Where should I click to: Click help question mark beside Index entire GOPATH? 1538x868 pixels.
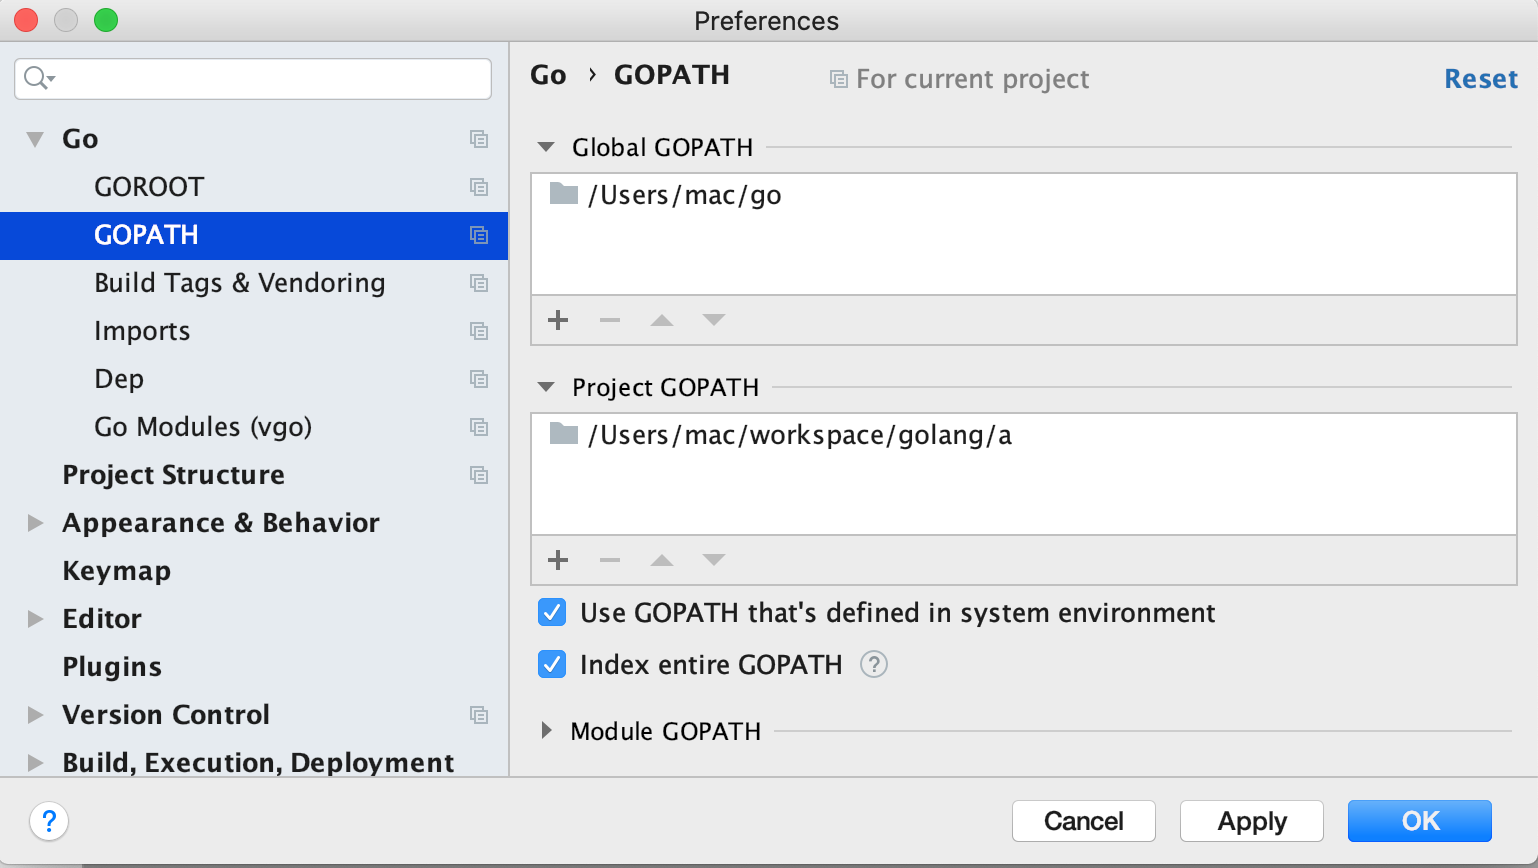tap(873, 664)
